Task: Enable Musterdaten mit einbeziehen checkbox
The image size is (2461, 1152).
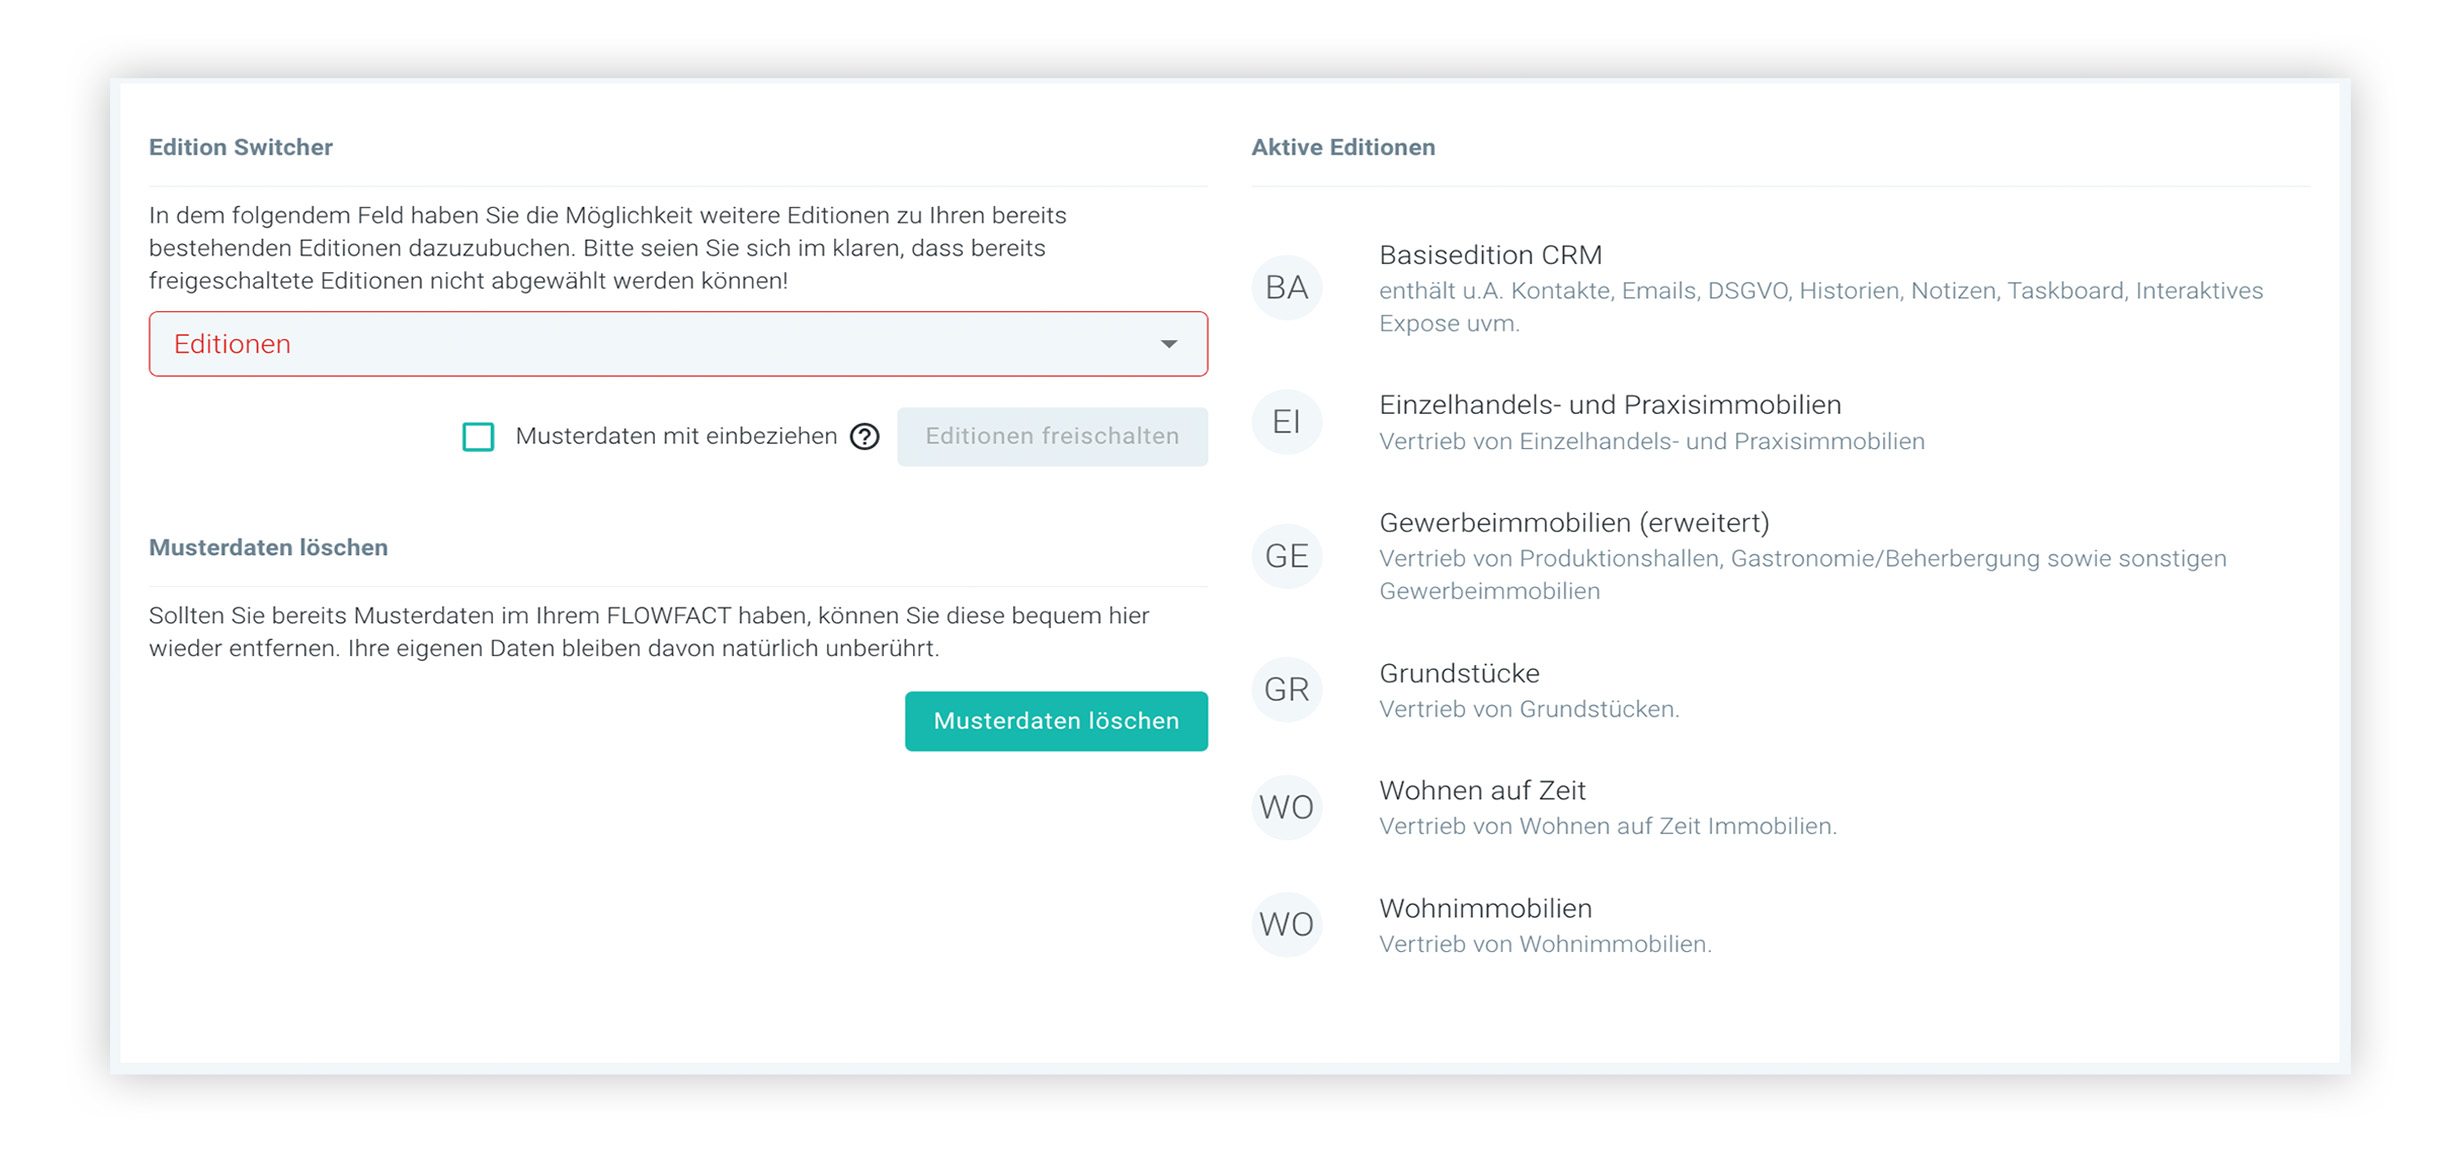Action: pyautogui.click(x=478, y=437)
